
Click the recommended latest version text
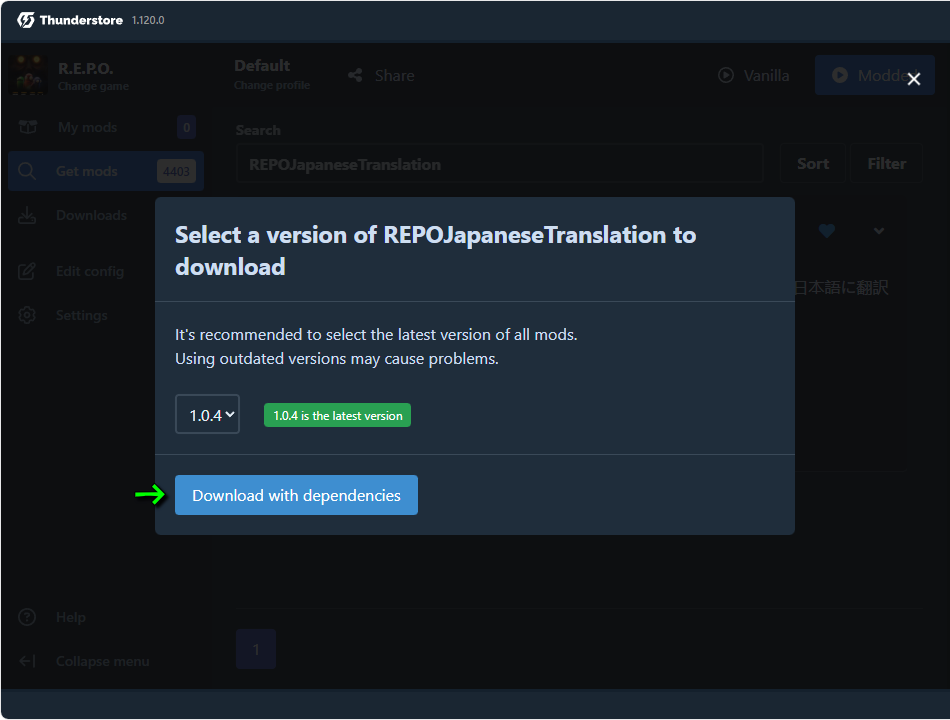[x=376, y=335]
